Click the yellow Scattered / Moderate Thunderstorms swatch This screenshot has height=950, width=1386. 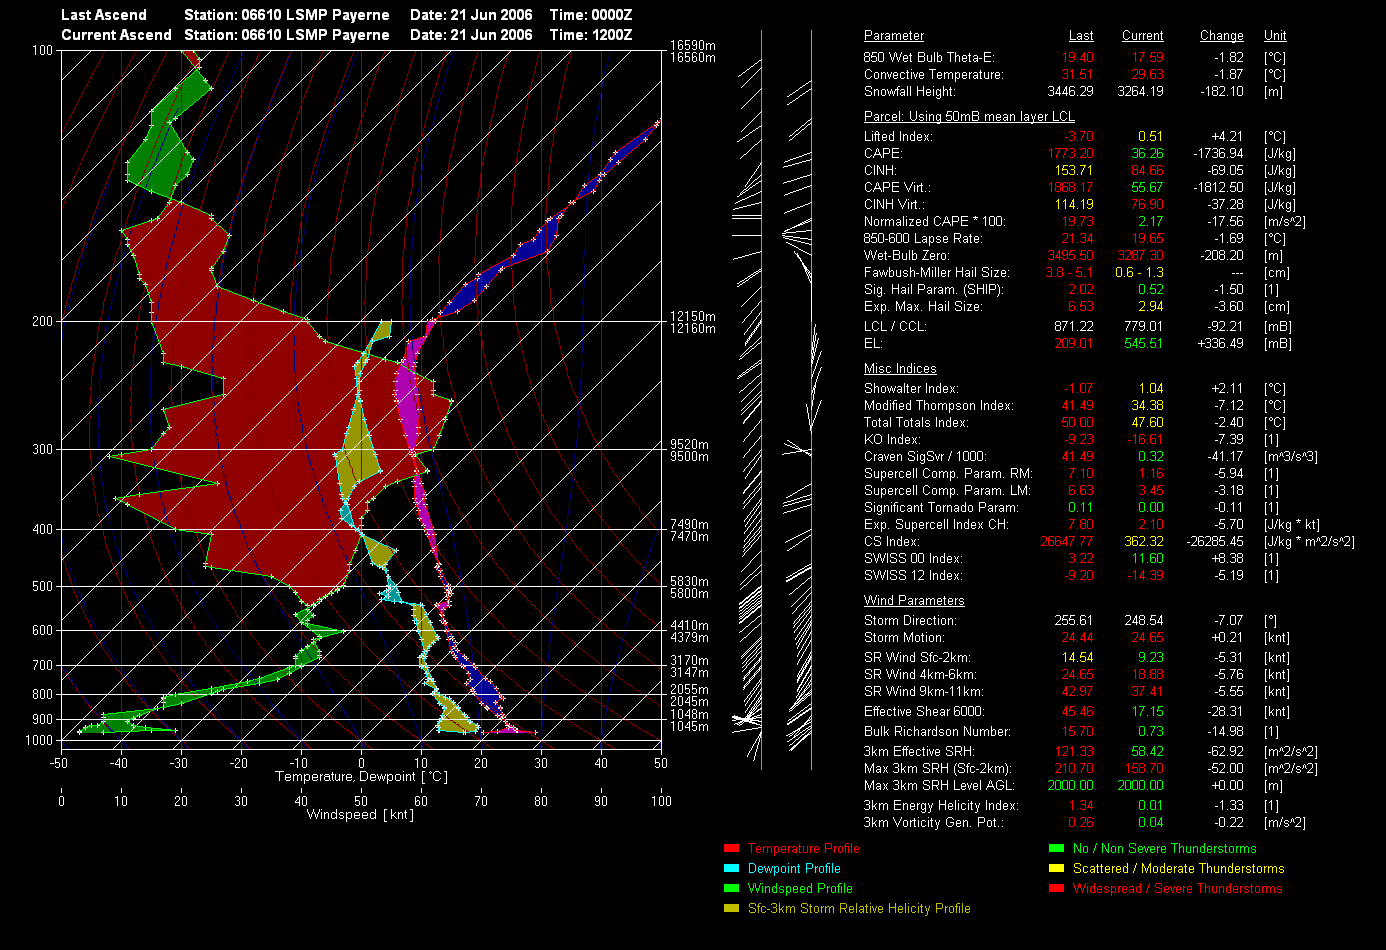coord(1055,869)
